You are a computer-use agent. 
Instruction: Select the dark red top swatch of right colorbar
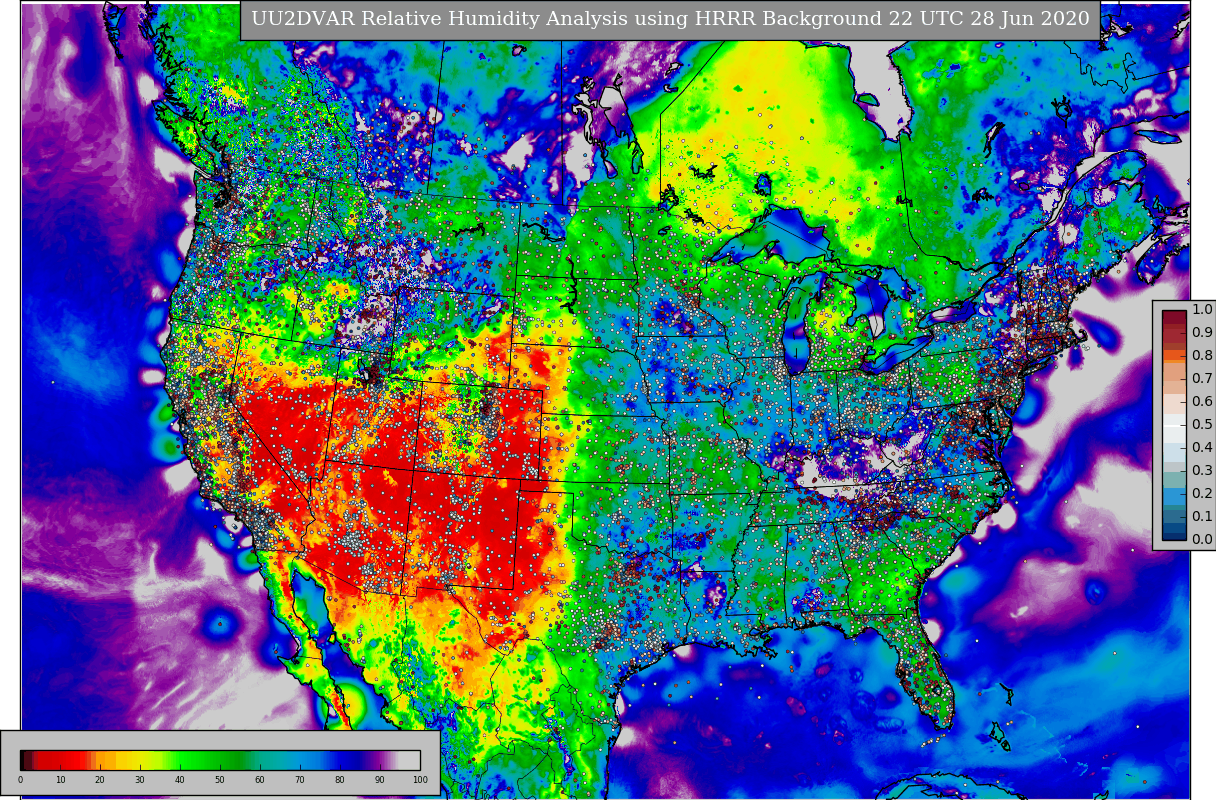click(x=1174, y=316)
